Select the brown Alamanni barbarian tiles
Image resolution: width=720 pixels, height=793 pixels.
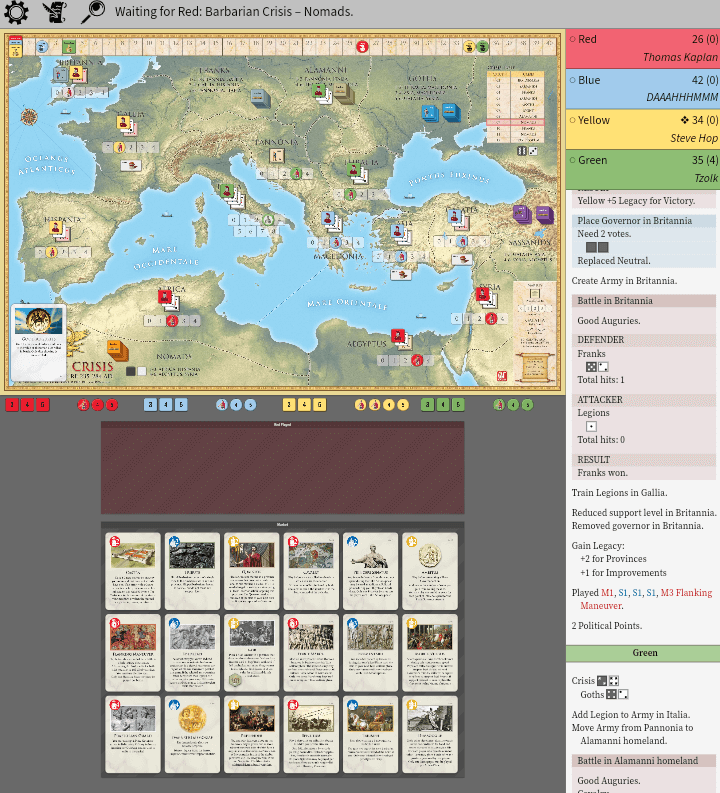click(343, 93)
